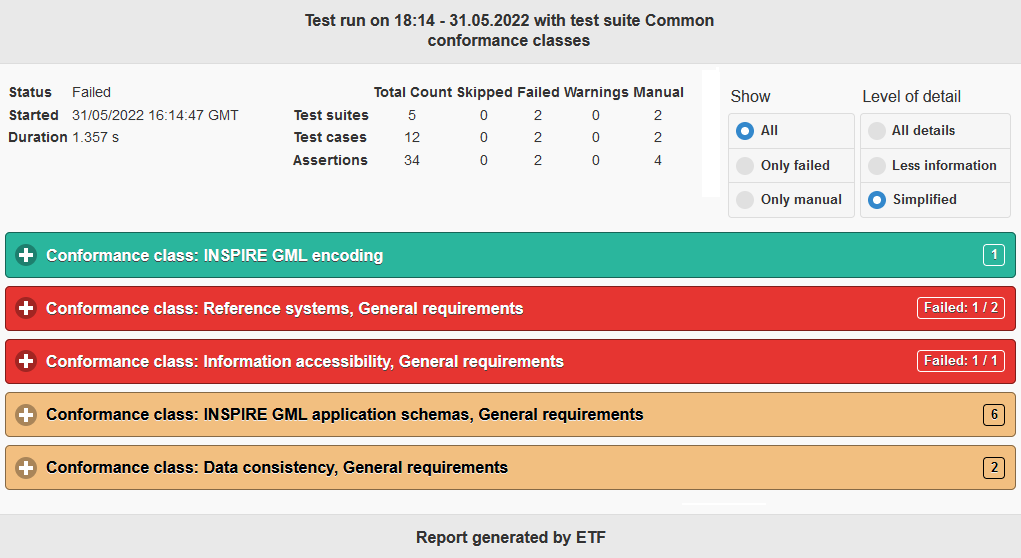Select the Only failed radio option
This screenshot has height=558, width=1021.
pyautogui.click(x=791, y=165)
